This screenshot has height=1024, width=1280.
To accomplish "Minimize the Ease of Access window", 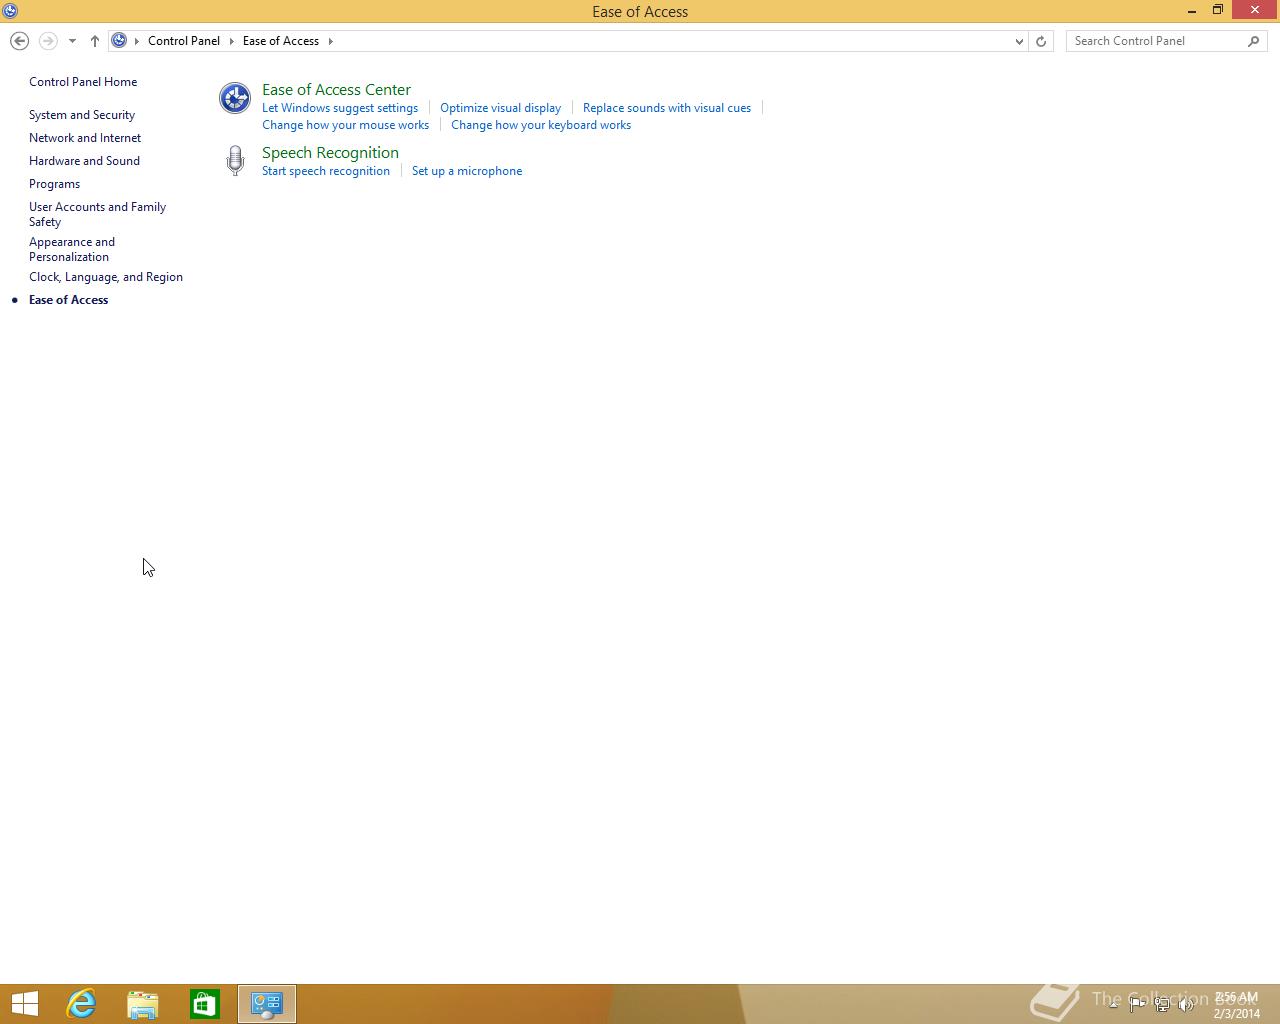I will 1192,11.
